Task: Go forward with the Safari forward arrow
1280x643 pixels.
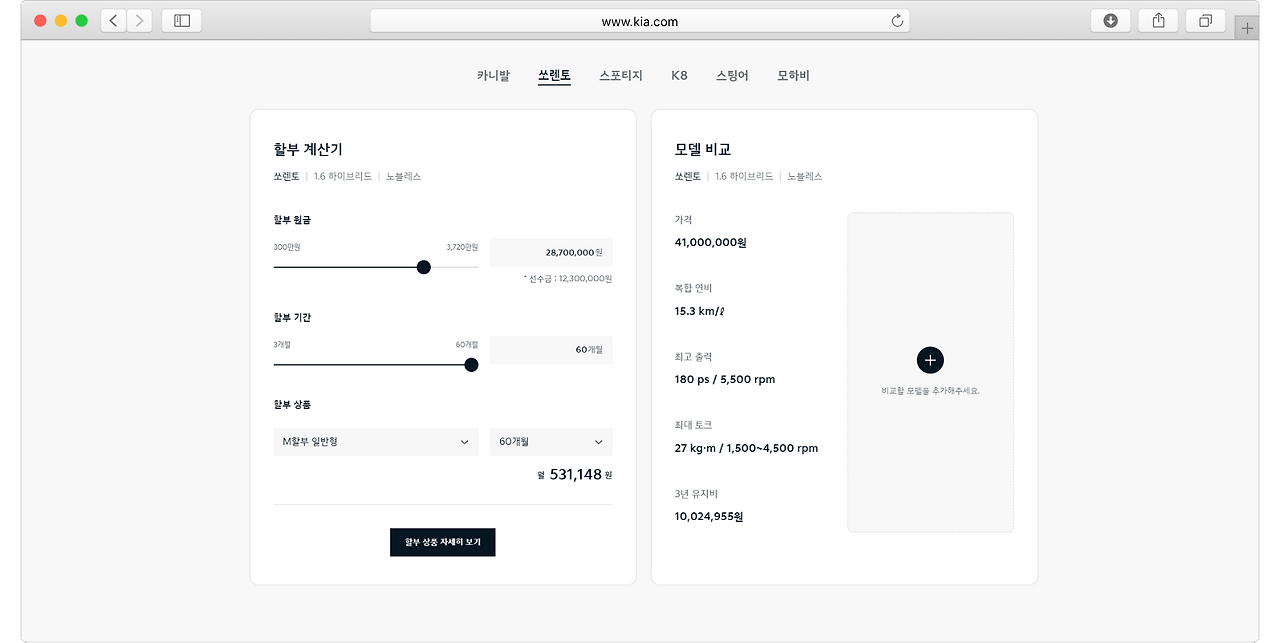Action: 139,20
